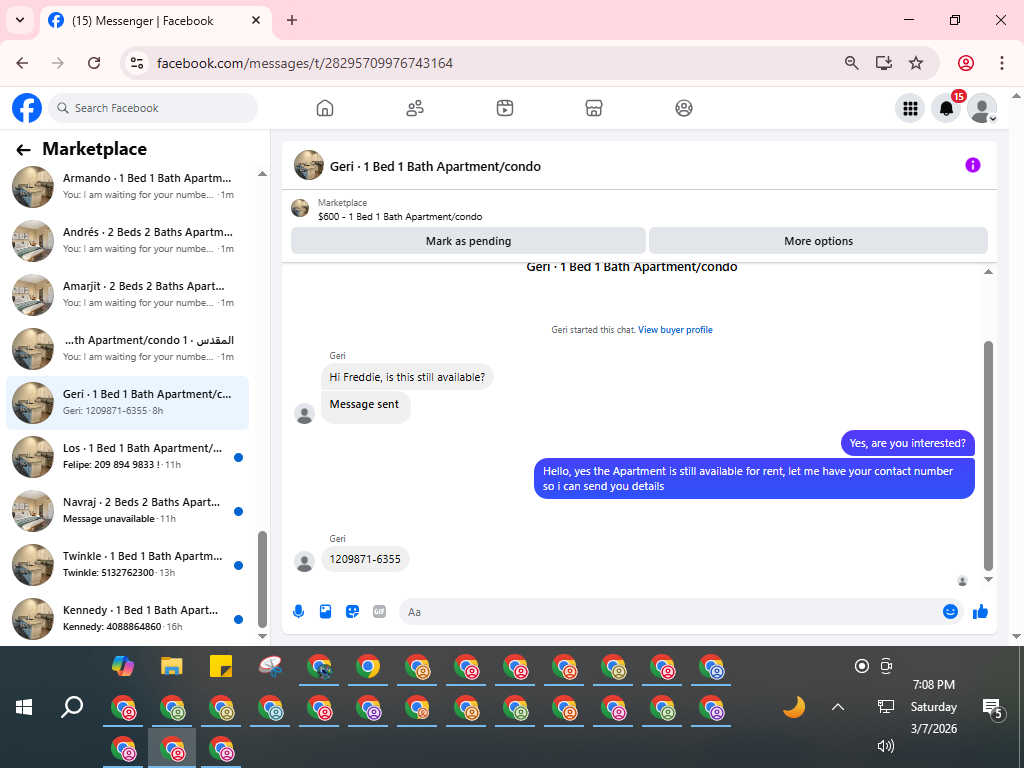The image size is (1024, 768).
Task: Open Chrome profile icon
Action: coord(966,63)
